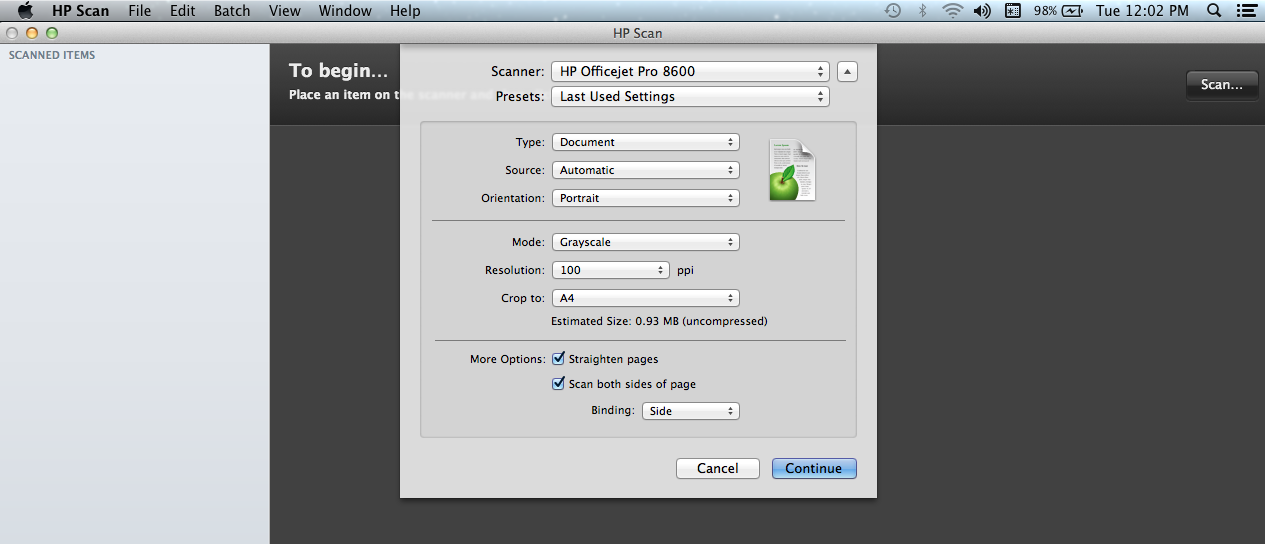Image resolution: width=1265 pixels, height=544 pixels.
Task: Open the Wi-Fi status menu
Action: [952, 11]
